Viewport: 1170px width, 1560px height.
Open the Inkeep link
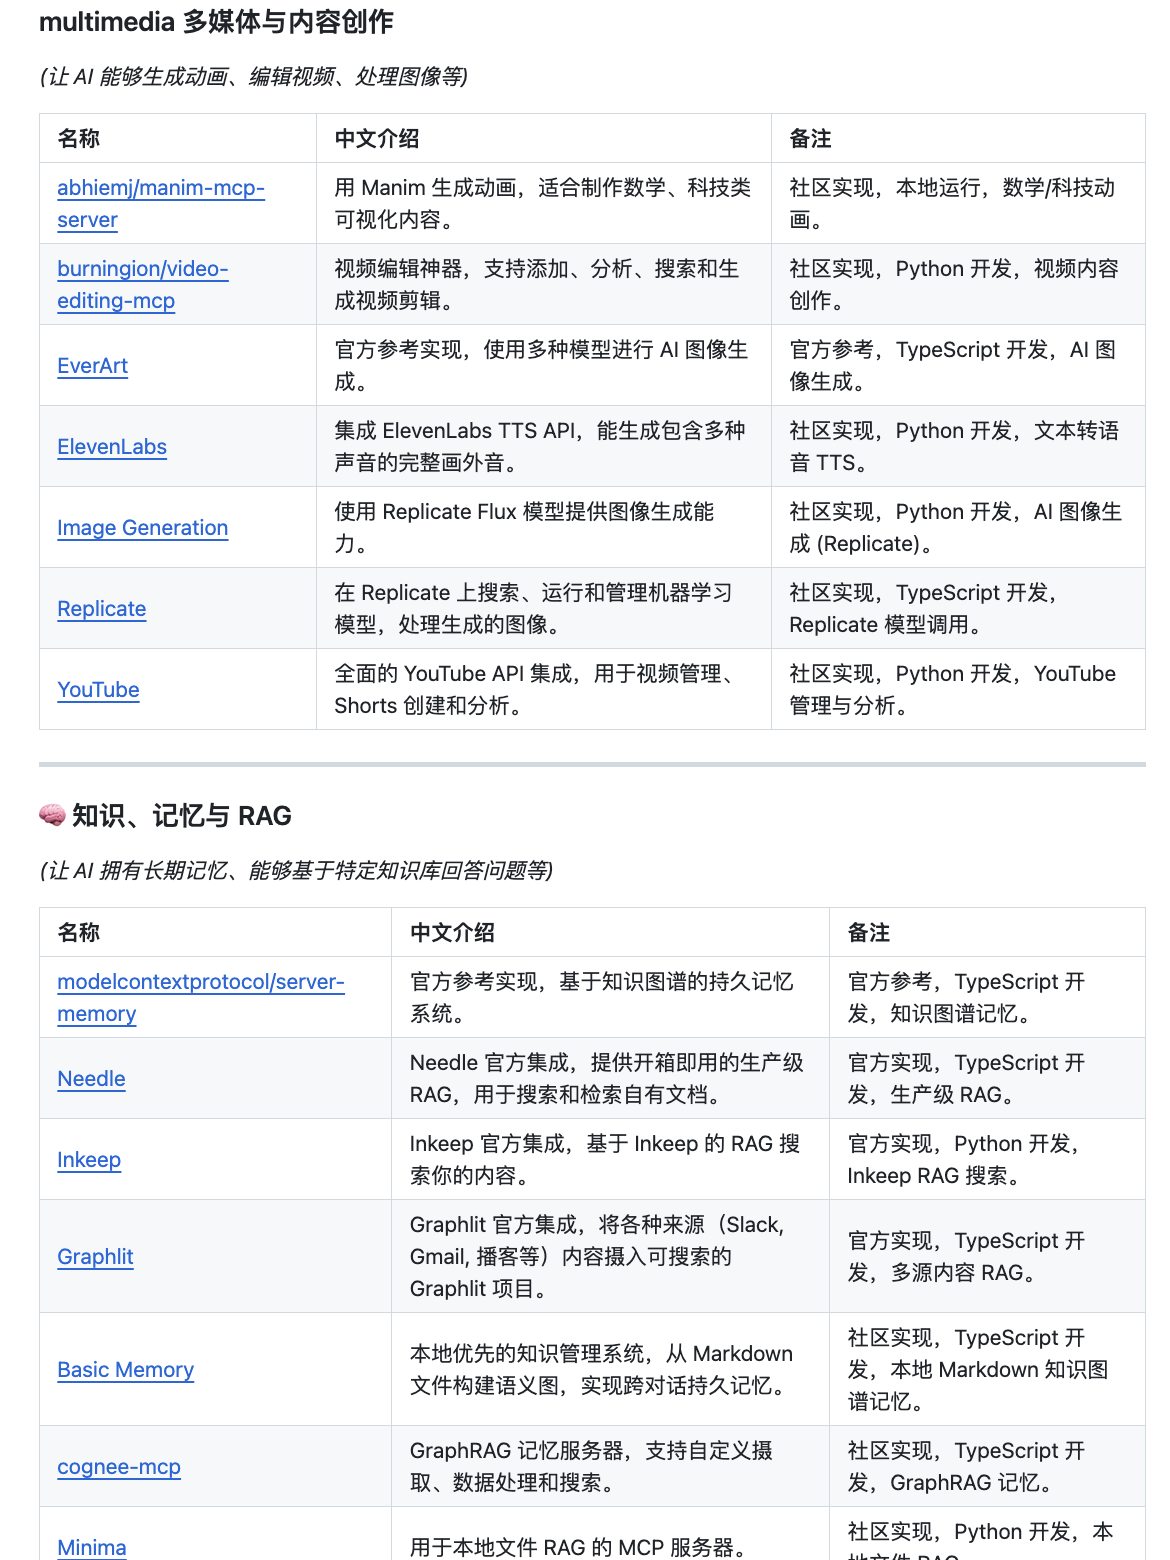point(89,1160)
